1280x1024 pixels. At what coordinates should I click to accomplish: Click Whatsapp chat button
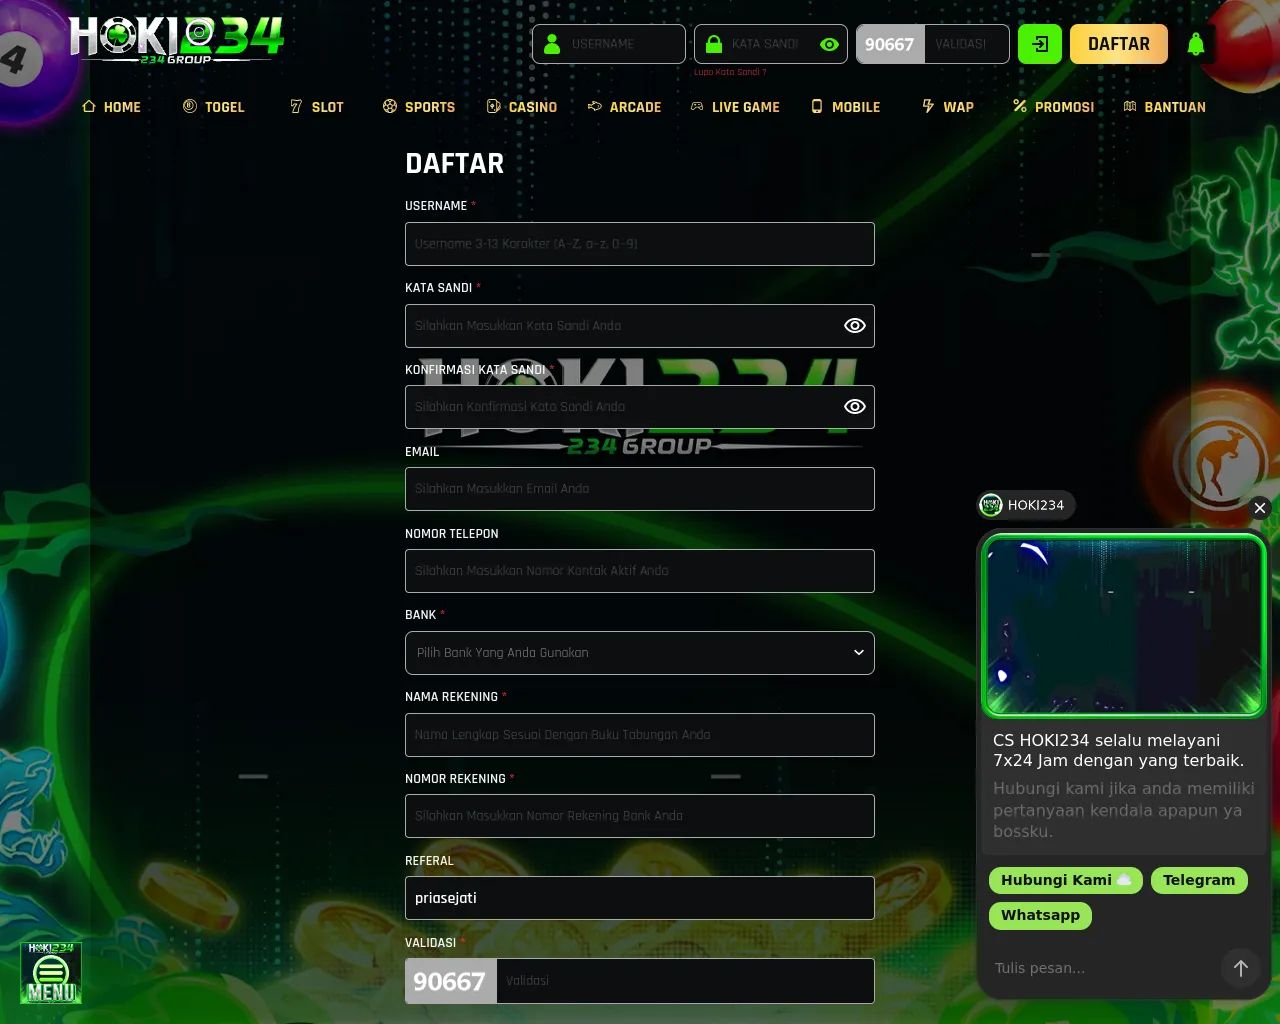click(x=1040, y=915)
